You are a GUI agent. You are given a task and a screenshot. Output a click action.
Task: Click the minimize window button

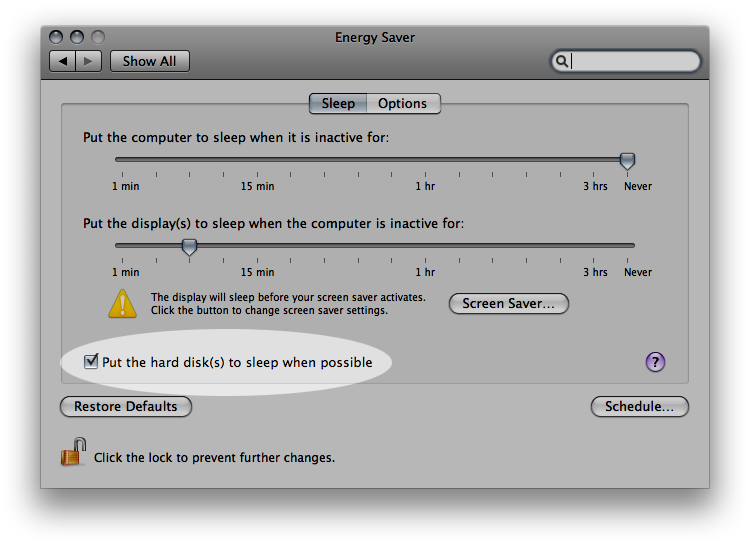click(x=77, y=37)
